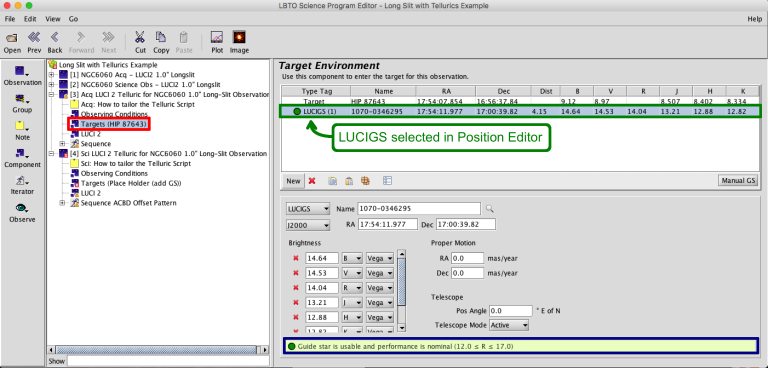Screen dimensions: 768x368
Task: Delete selected target with red X
Action: (312, 181)
